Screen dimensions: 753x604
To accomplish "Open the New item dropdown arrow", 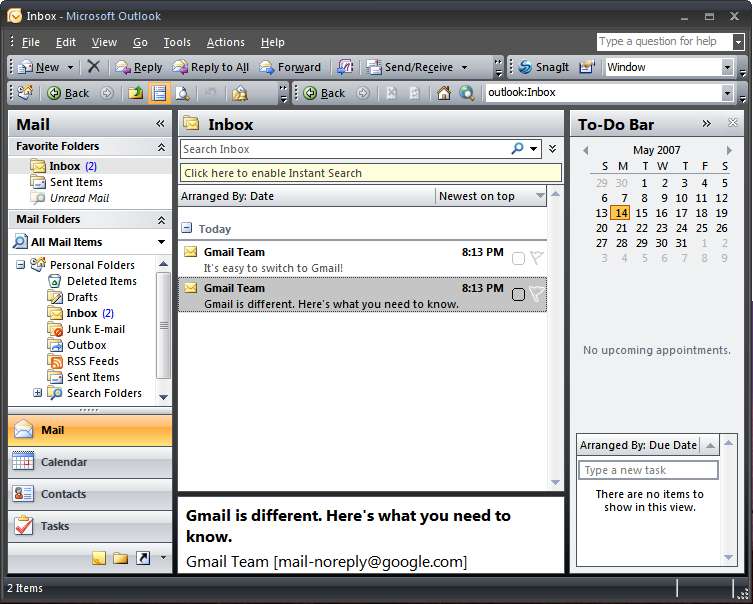I will [x=70, y=67].
